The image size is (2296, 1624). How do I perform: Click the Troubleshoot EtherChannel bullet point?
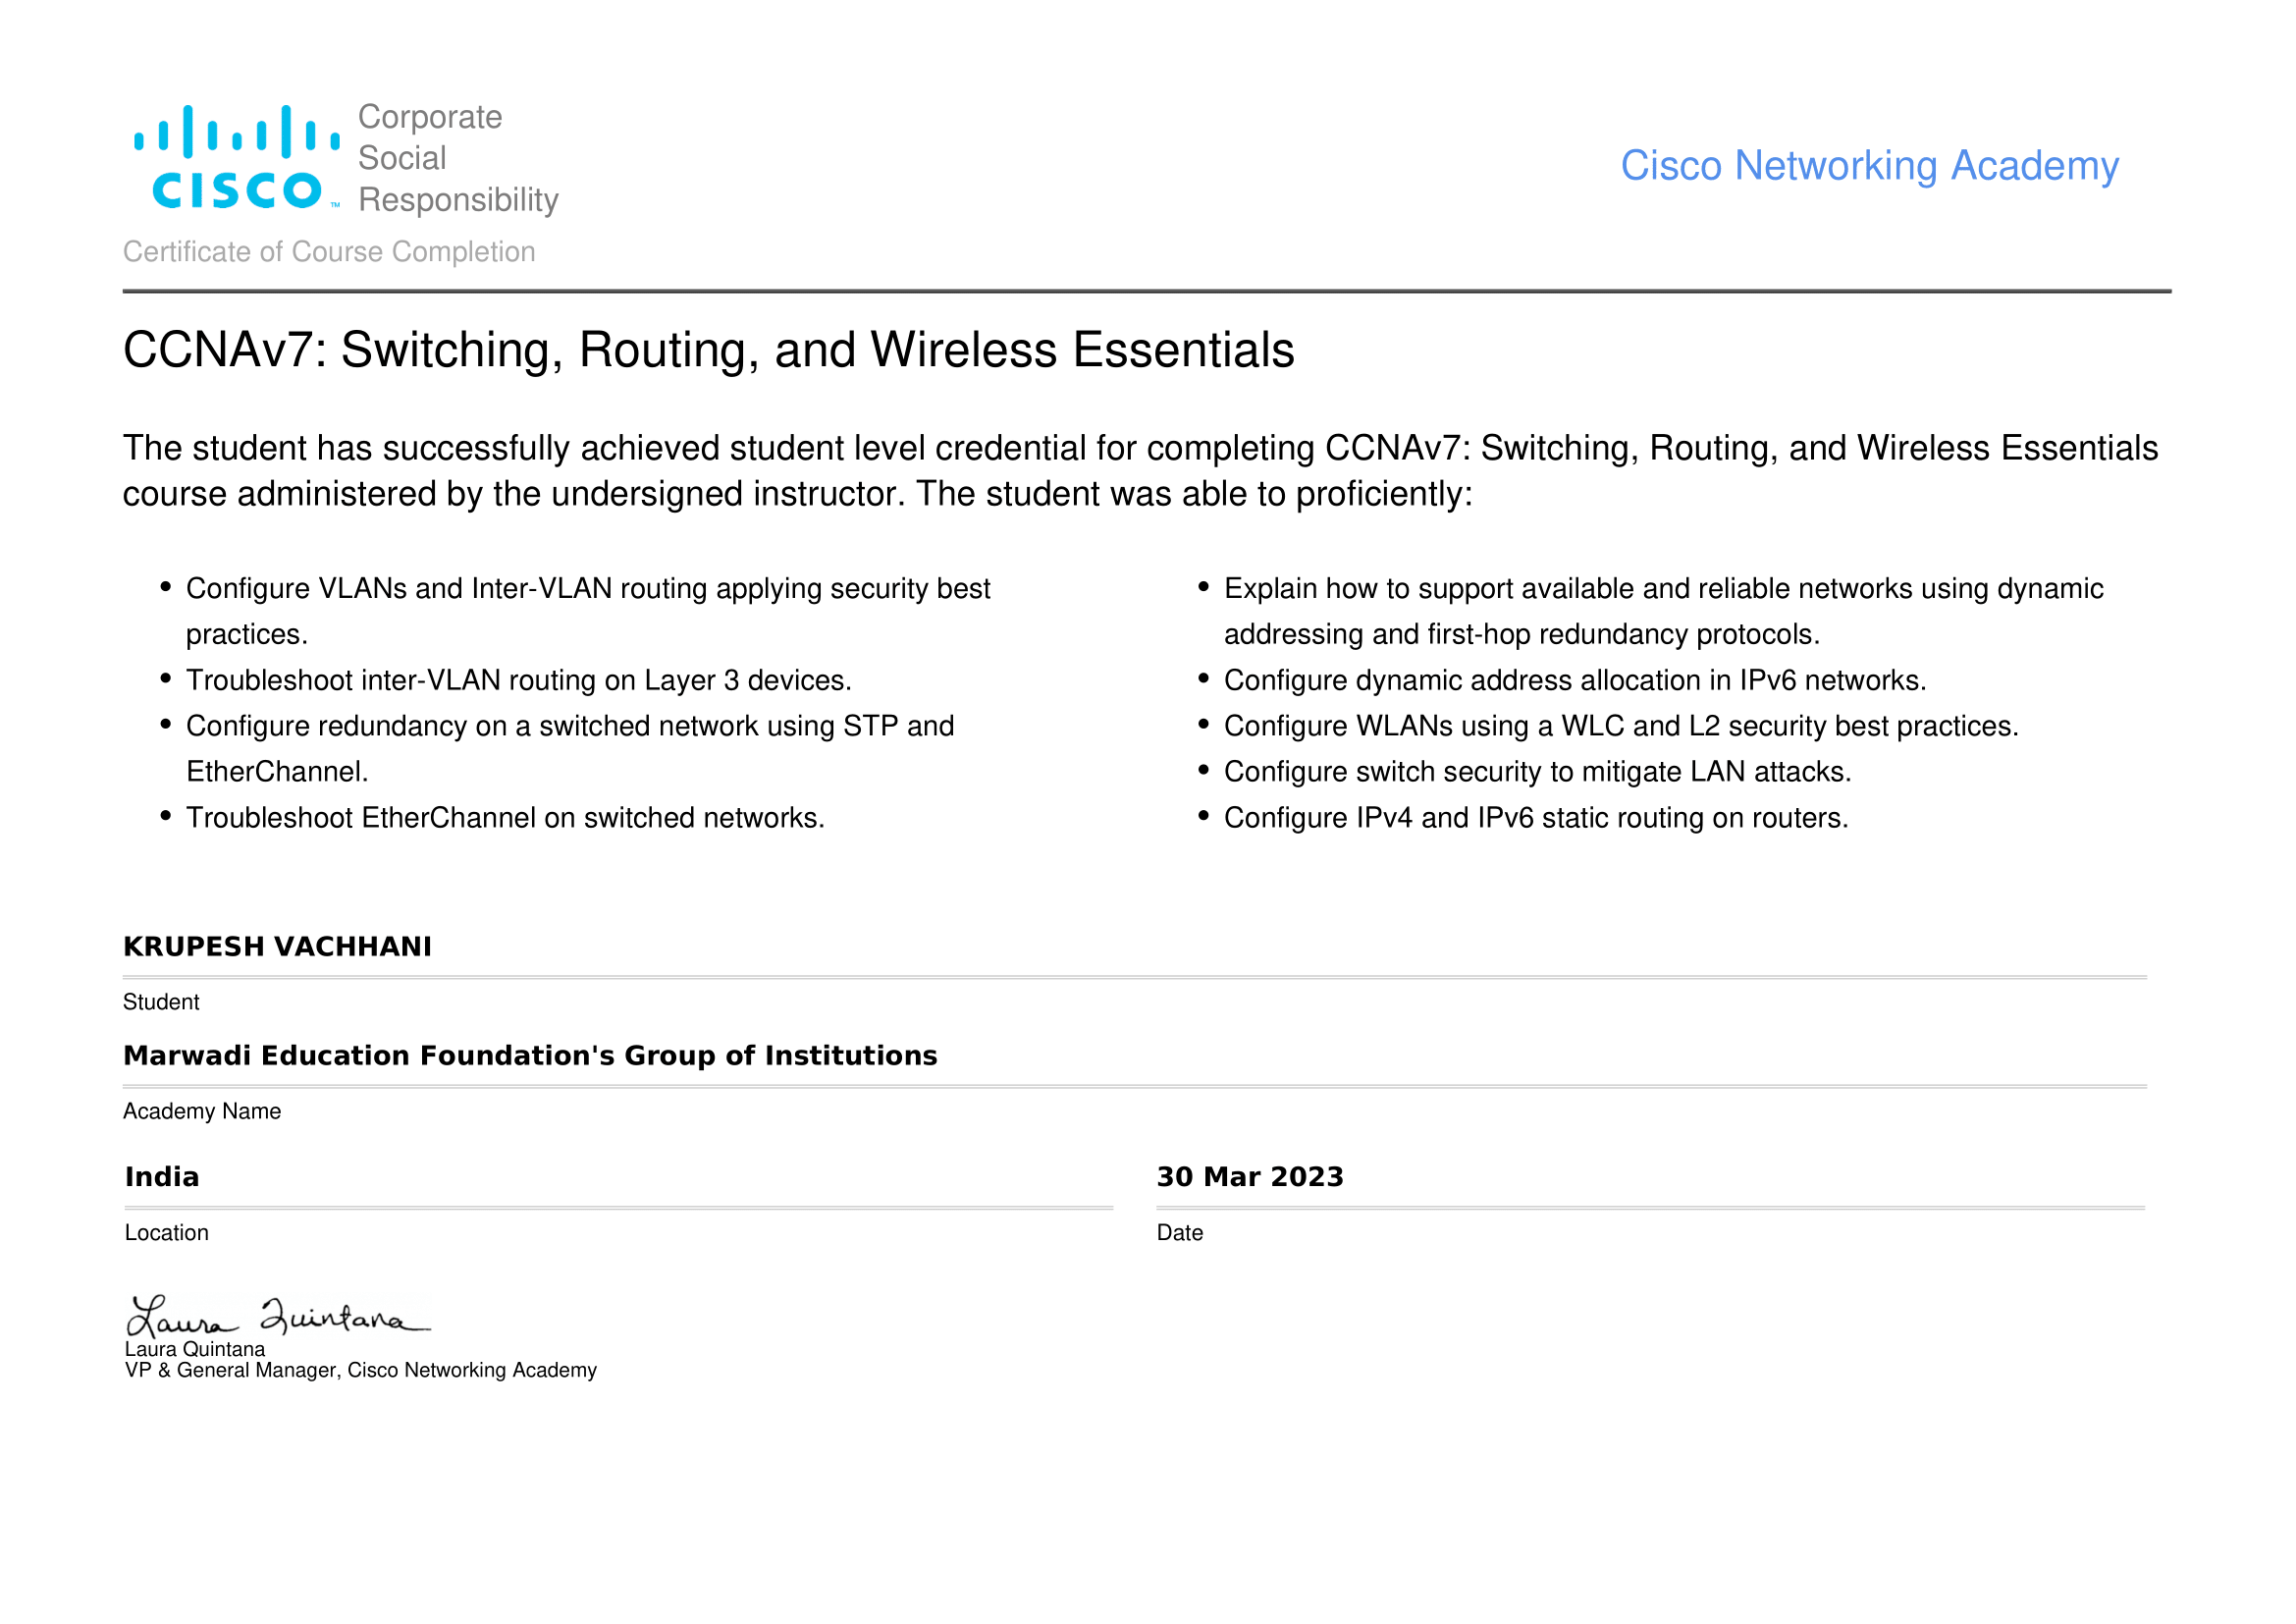coord(505,818)
